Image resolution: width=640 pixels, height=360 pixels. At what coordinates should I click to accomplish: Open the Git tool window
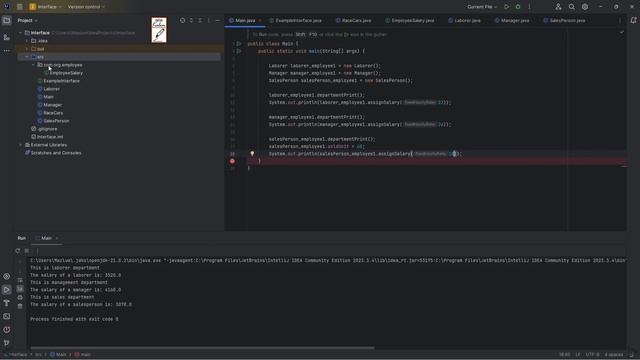[x=7, y=343]
